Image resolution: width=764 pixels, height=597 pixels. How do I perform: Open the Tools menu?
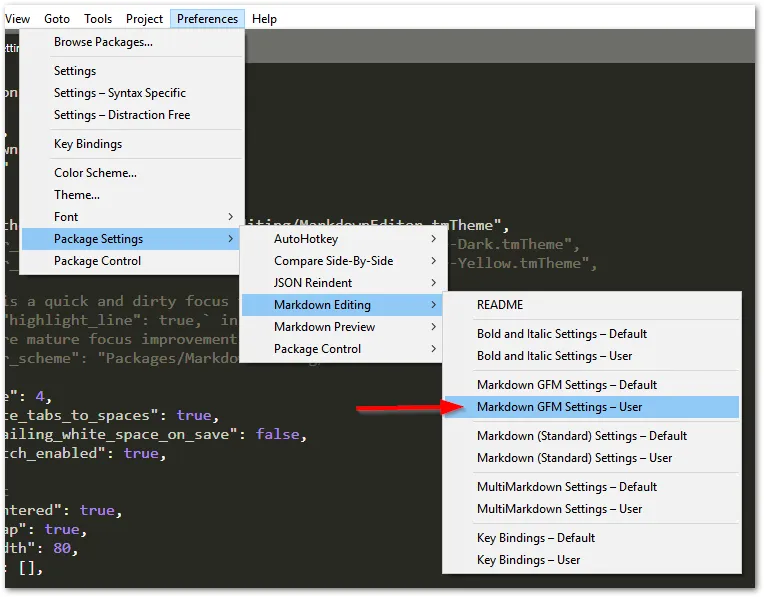point(98,19)
